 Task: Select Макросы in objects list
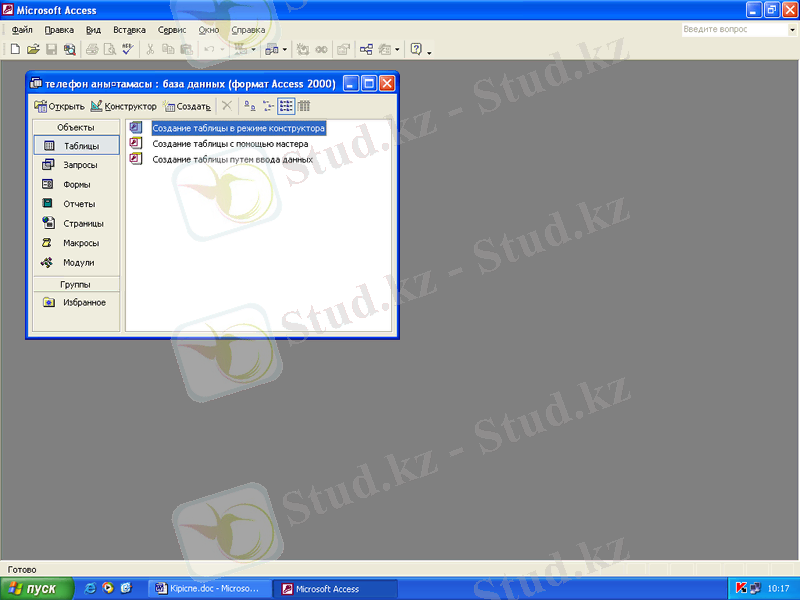click(76, 243)
